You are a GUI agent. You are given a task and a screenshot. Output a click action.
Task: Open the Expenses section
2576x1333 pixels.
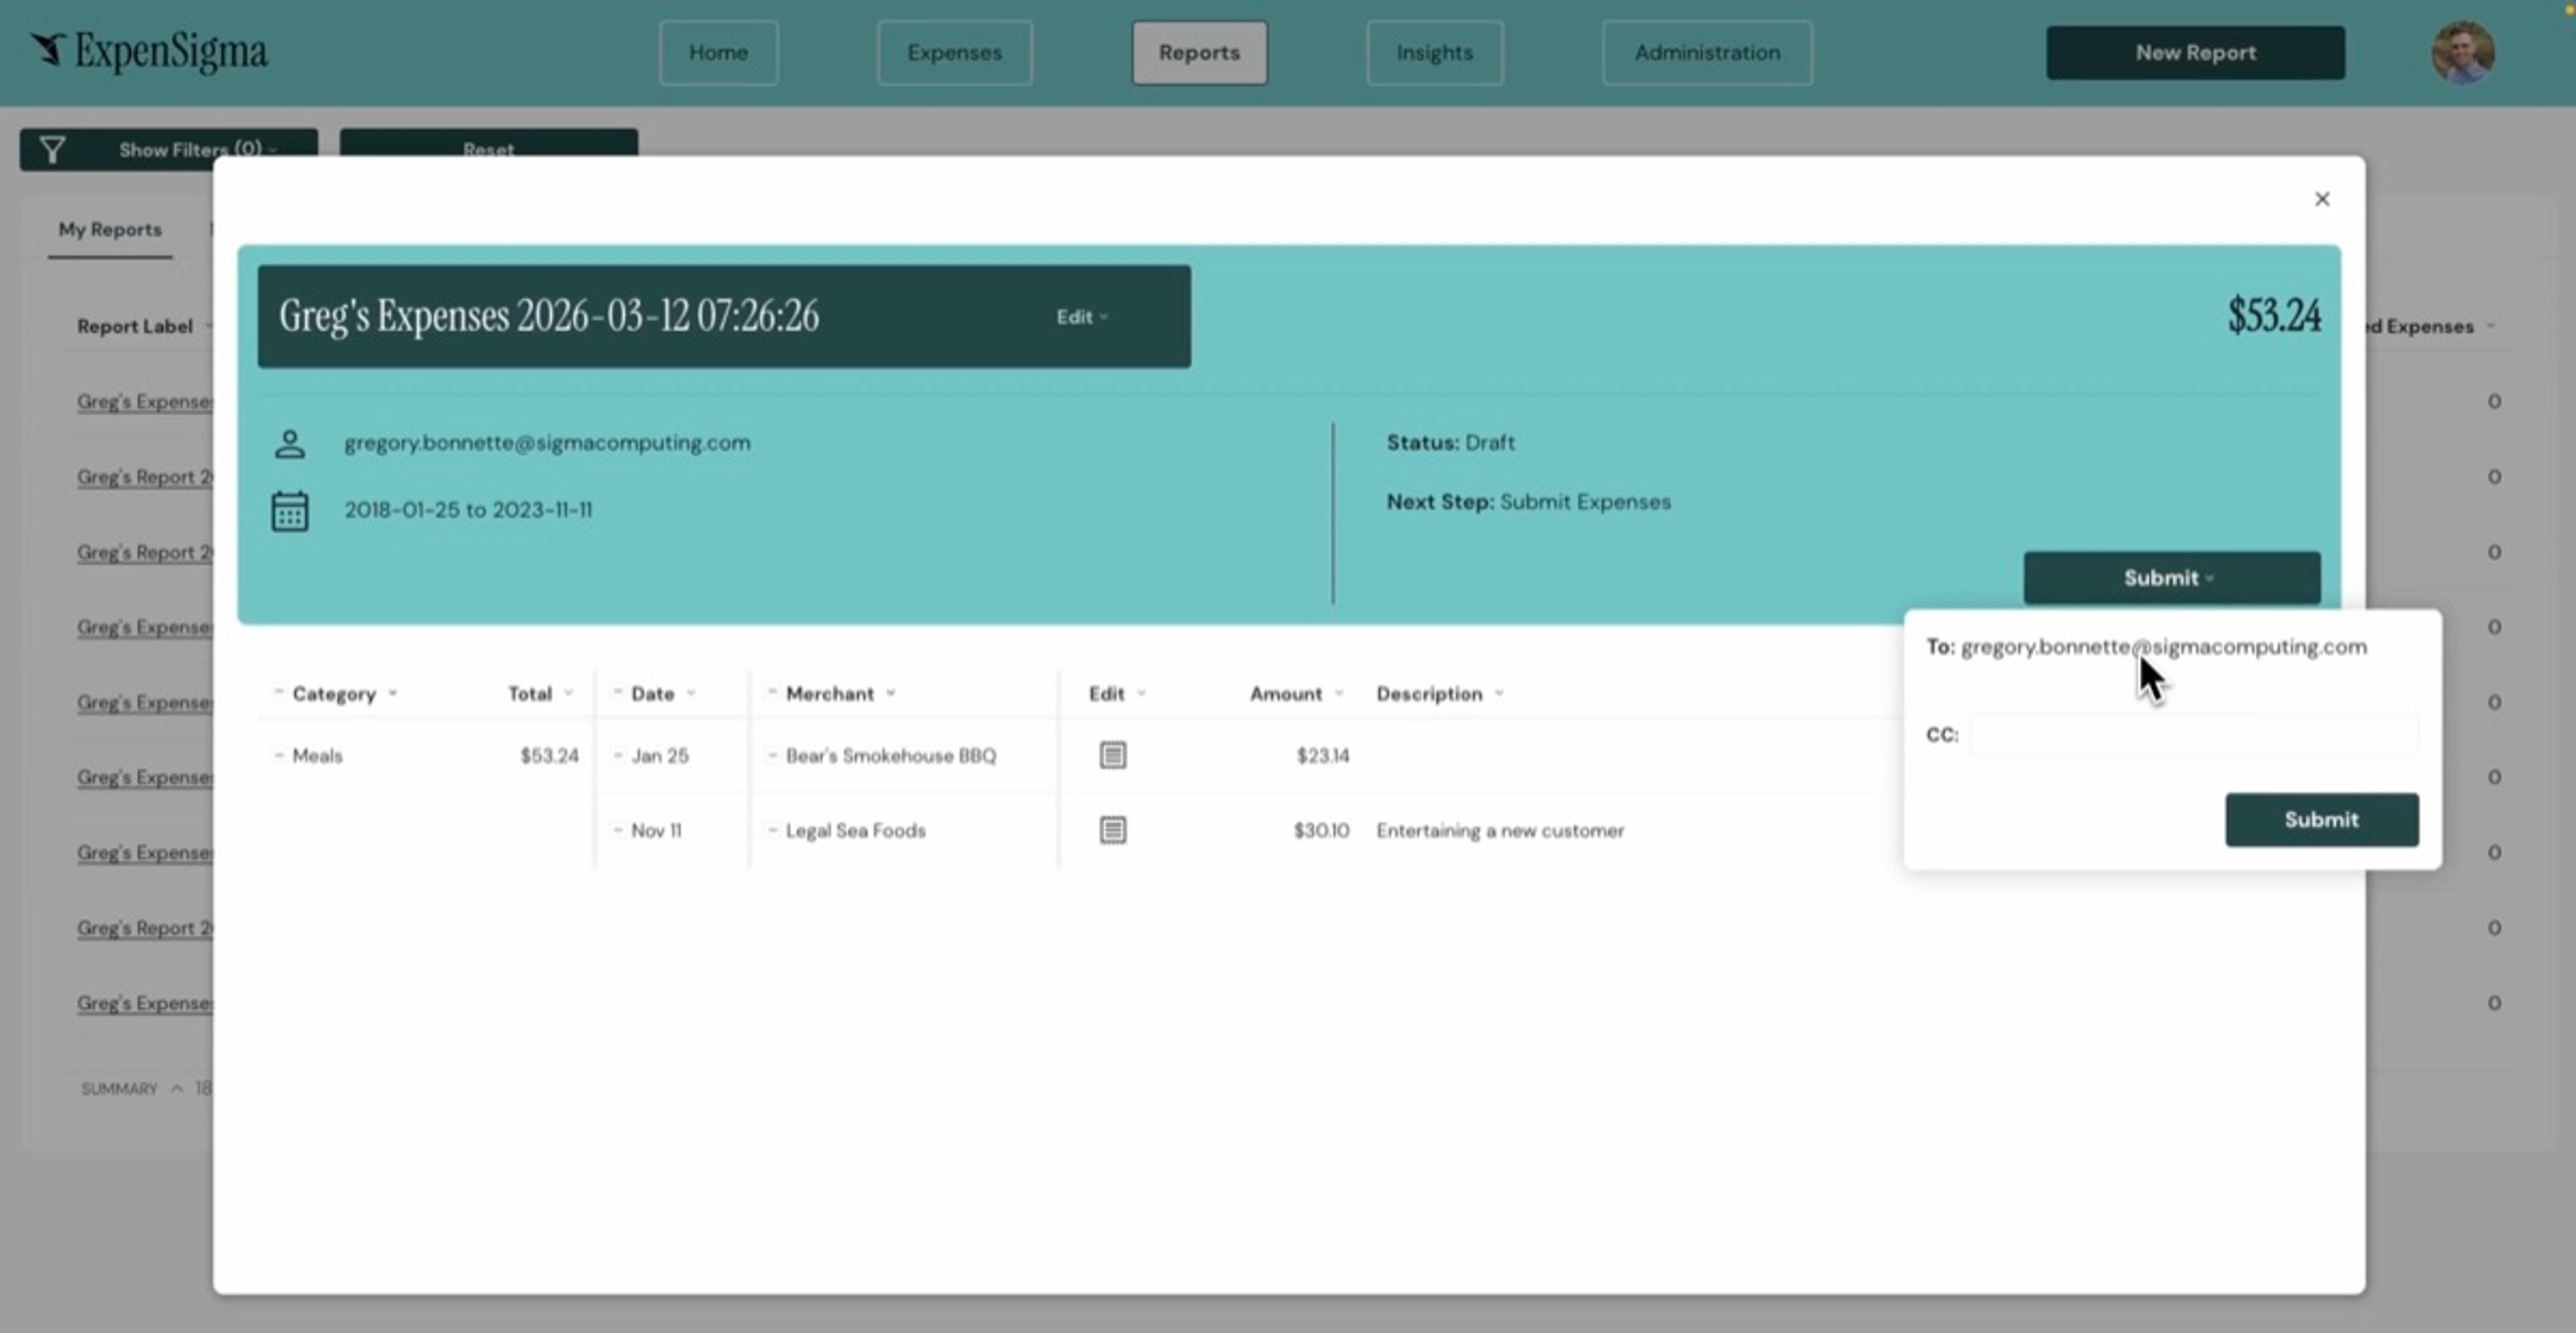pyautogui.click(x=954, y=53)
